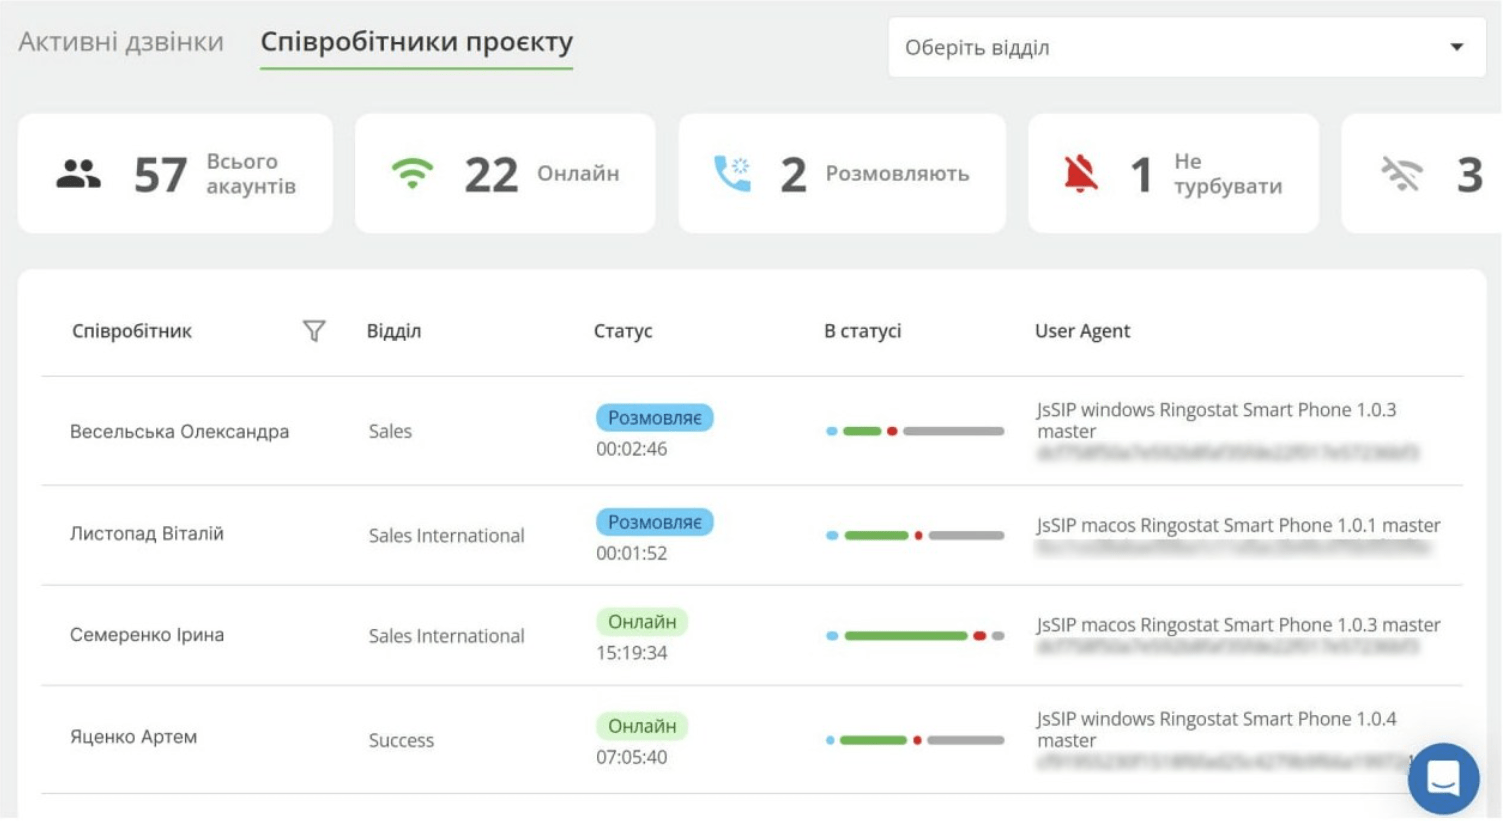Click the Success department cell
1506x828 pixels.
coord(401,741)
